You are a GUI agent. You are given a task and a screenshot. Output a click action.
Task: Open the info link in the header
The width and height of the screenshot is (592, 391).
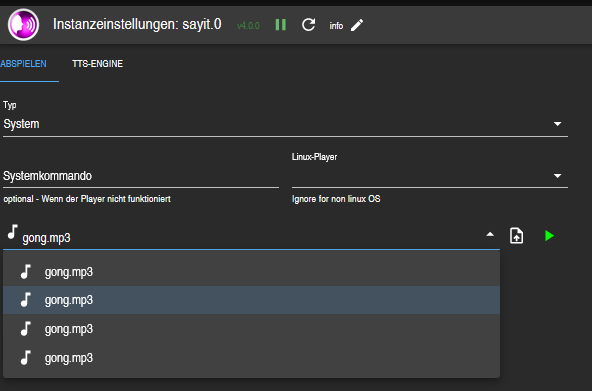point(336,26)
